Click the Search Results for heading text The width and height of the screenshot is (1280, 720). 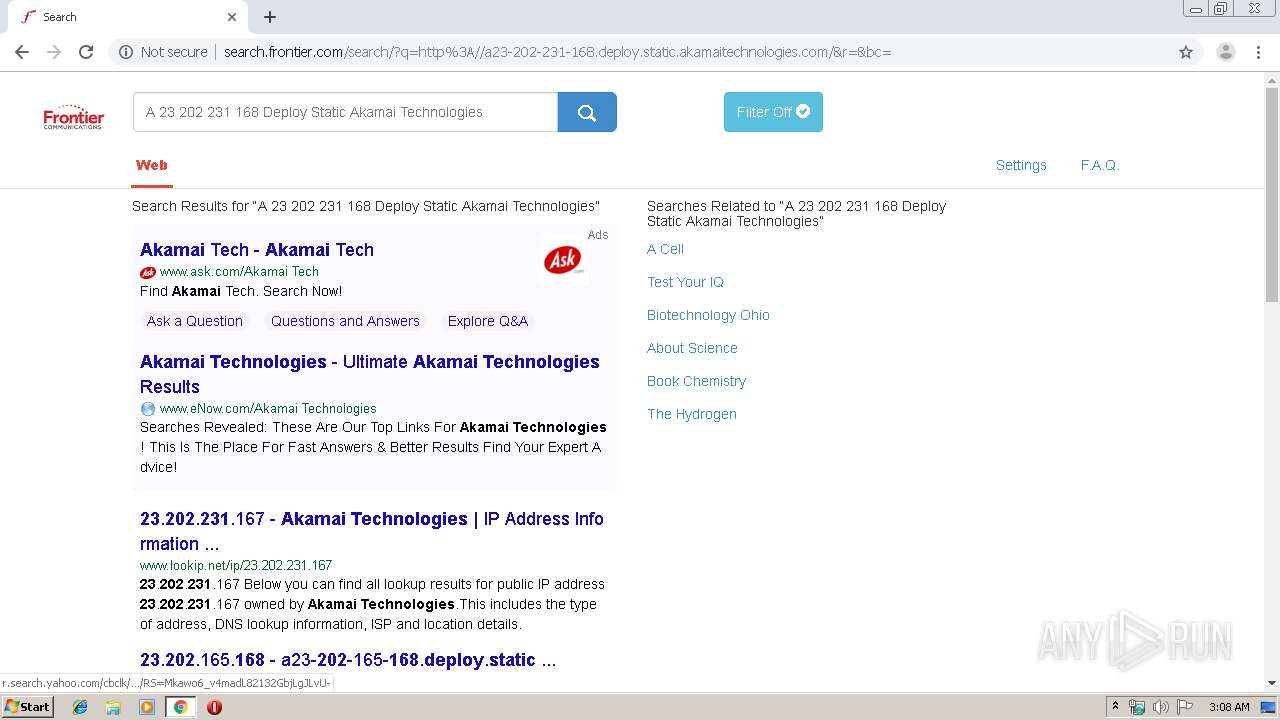pyautogui.click(x=366, y=206)
